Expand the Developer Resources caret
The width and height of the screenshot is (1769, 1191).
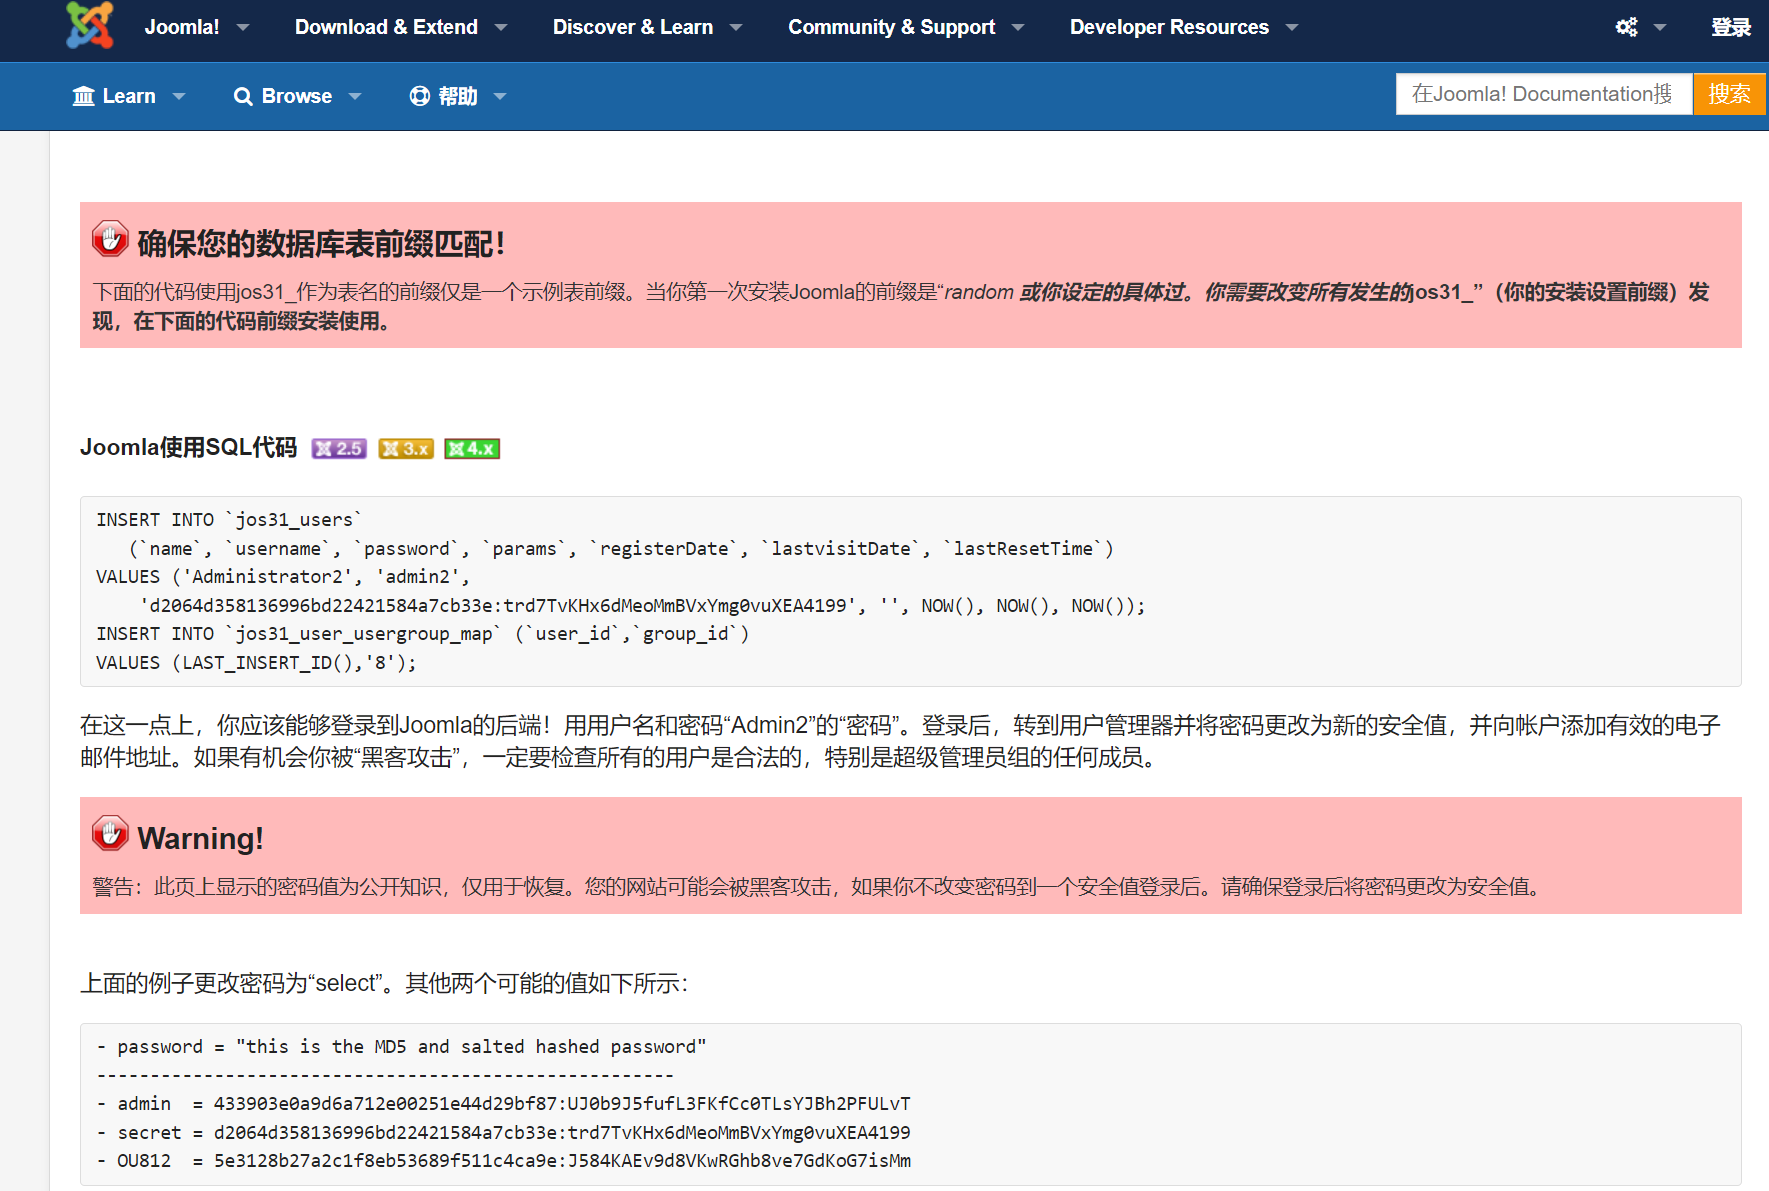1292,28
